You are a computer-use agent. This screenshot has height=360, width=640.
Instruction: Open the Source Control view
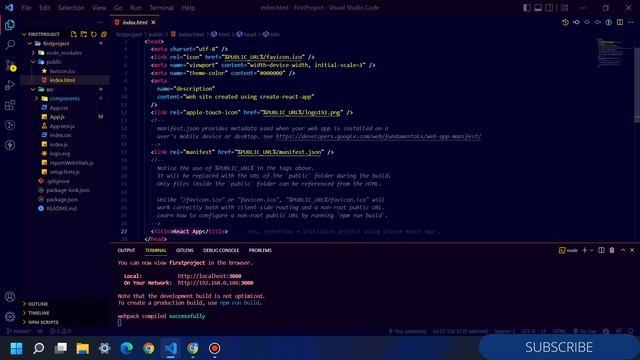point(10,65)
